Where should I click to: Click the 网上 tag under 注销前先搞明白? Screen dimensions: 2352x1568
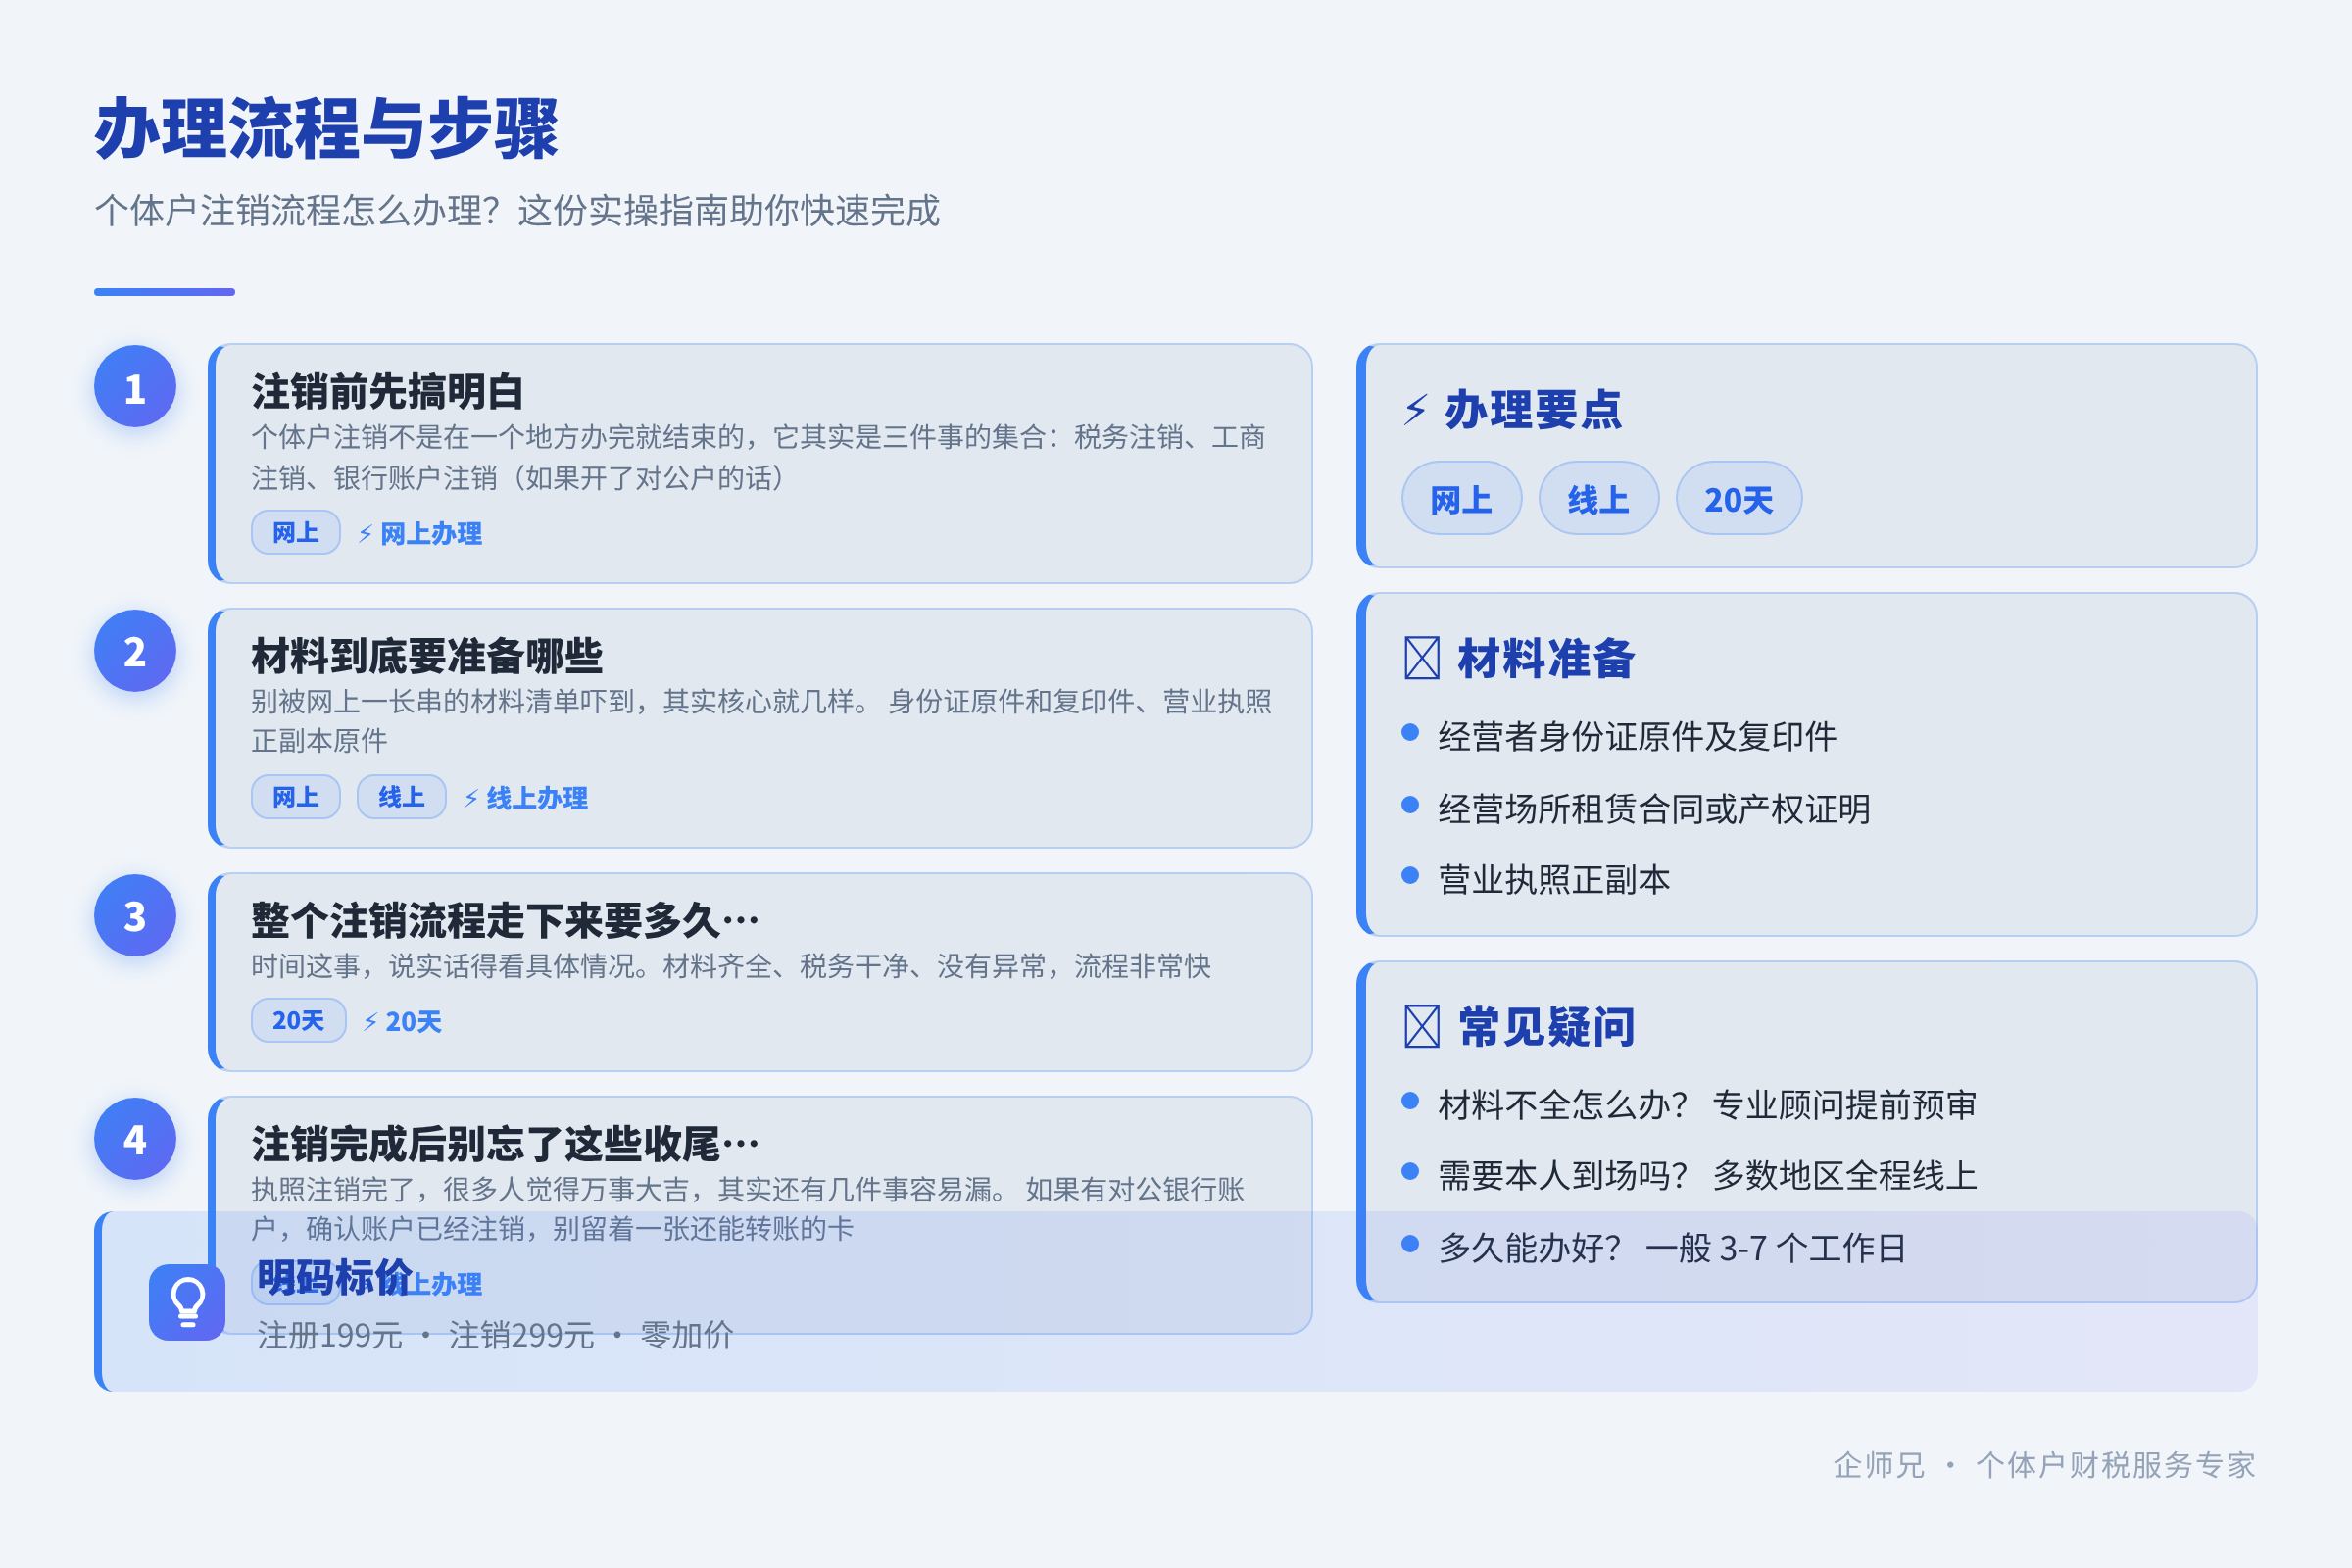pos(296,532)
